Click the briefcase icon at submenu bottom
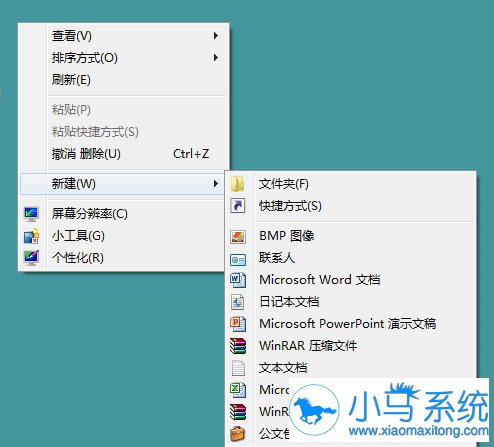 pos(237,434)
